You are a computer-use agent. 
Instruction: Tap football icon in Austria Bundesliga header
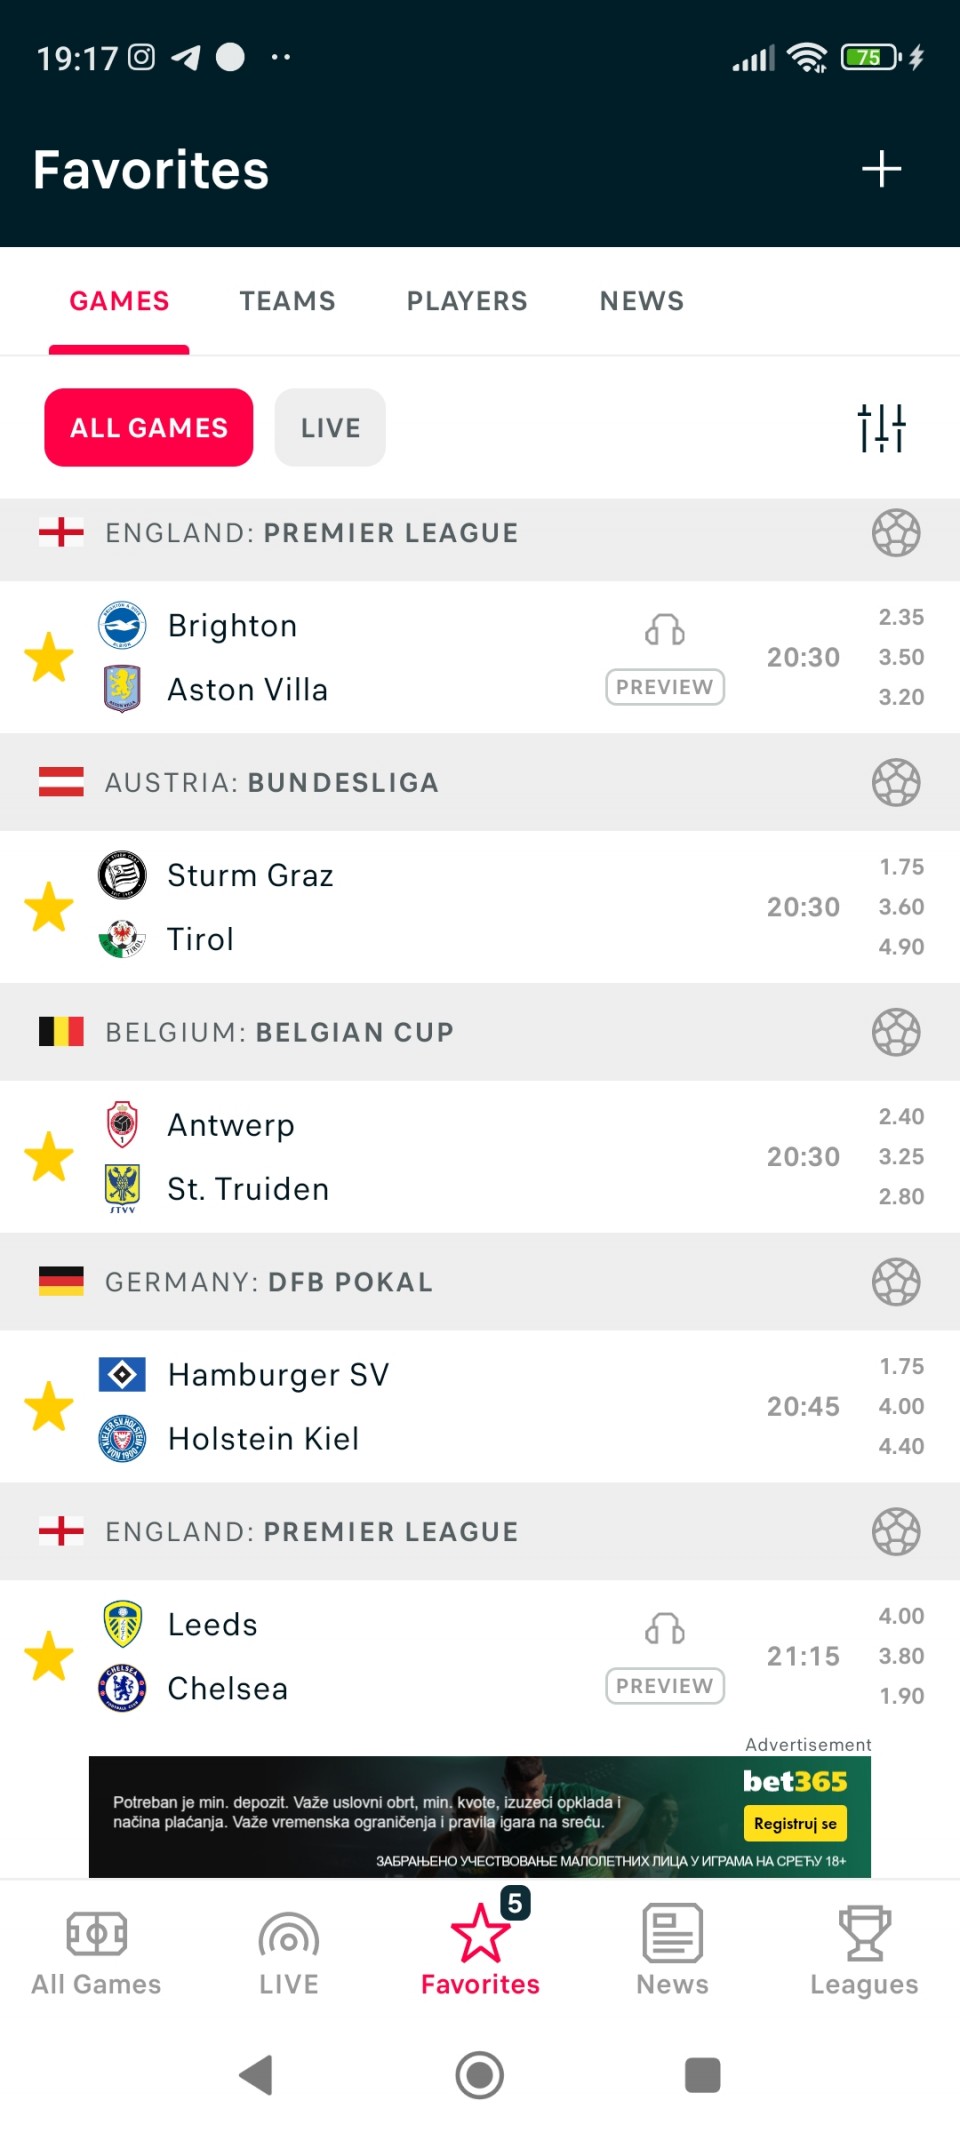click(895, 783)
